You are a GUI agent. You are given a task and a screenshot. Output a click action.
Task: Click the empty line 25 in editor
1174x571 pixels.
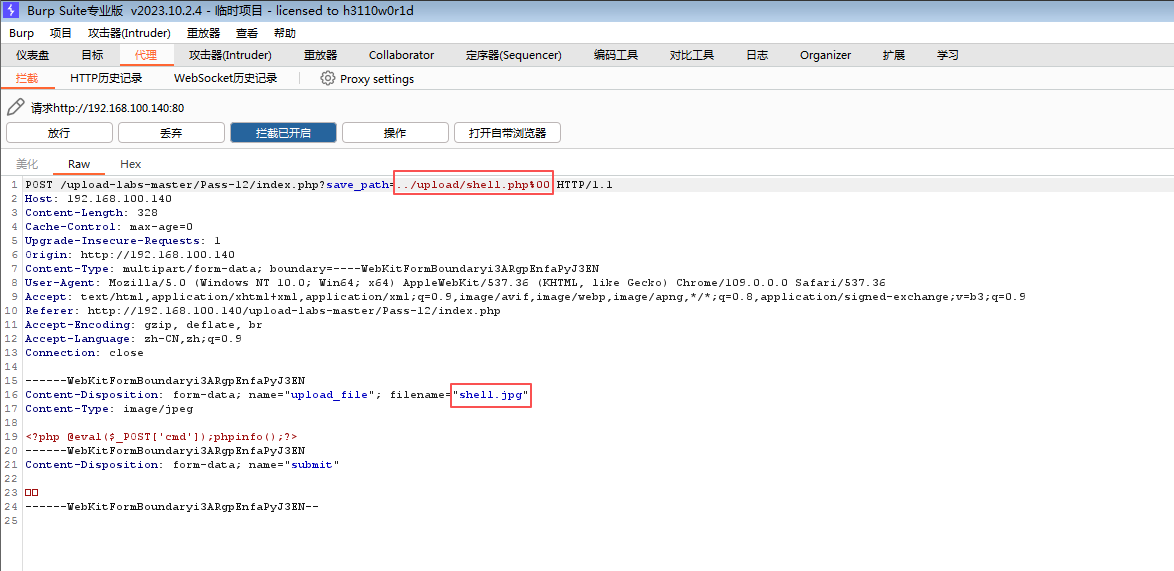[x=597, y=521]
